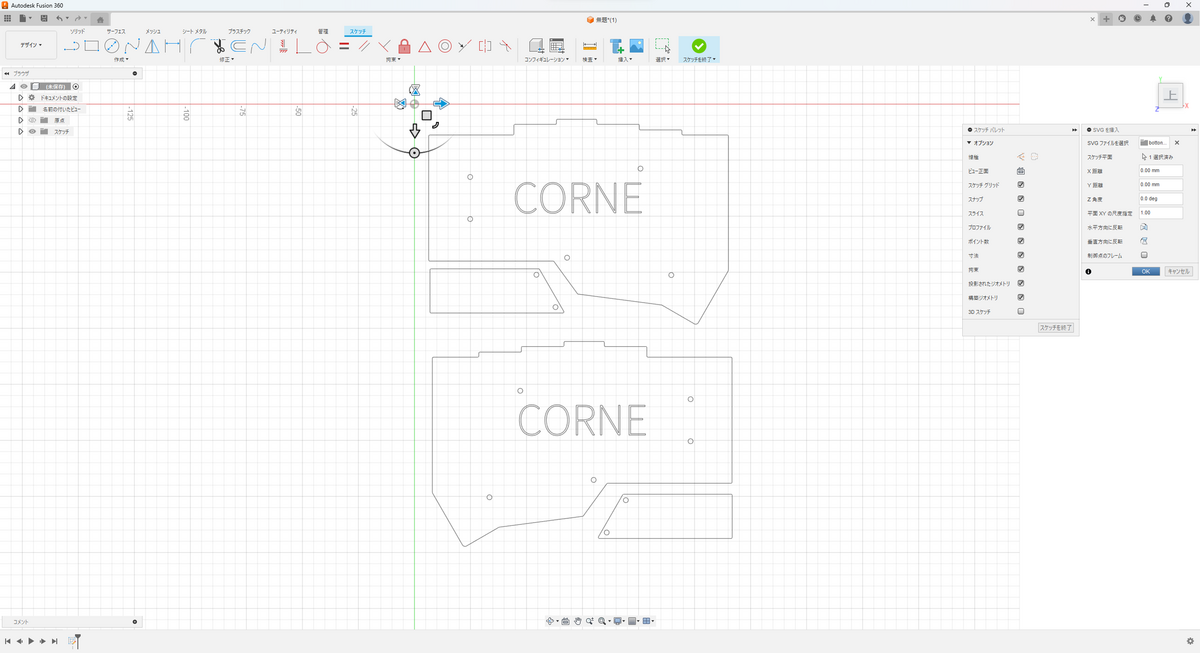Toggle the Profile checkbox
The image size is (1200, 653).
(1021, 227)
